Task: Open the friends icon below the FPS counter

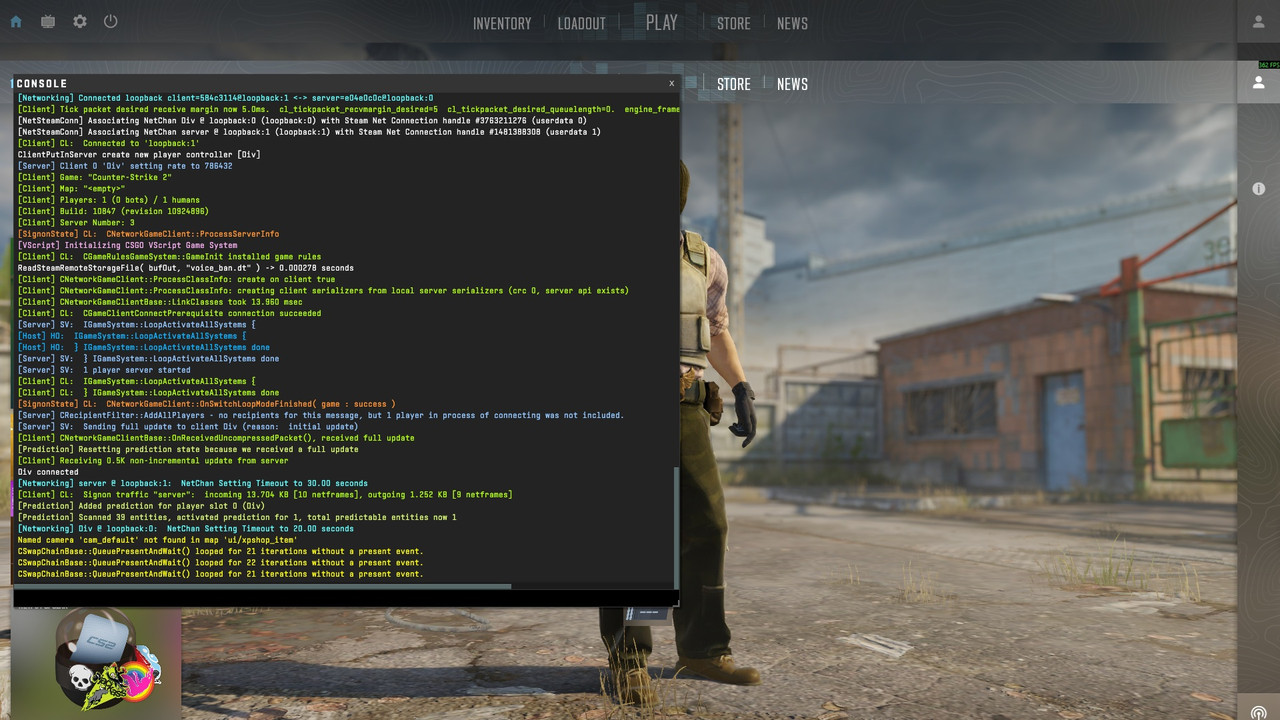Action: point(1259,83)
